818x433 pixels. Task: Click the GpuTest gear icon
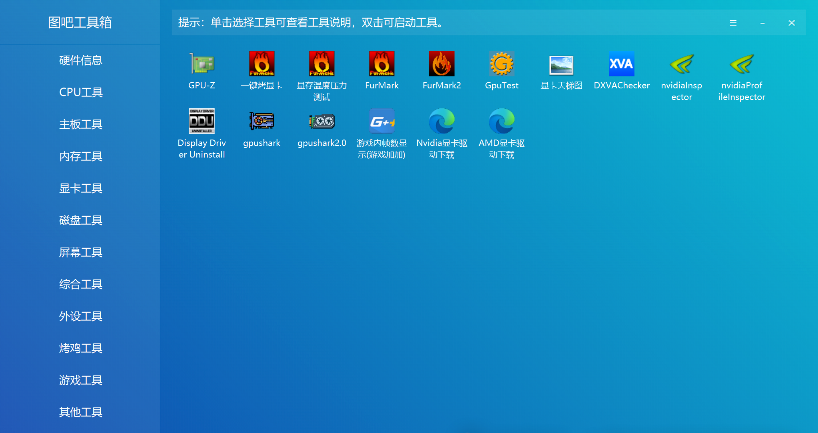(x=501, y=65)
